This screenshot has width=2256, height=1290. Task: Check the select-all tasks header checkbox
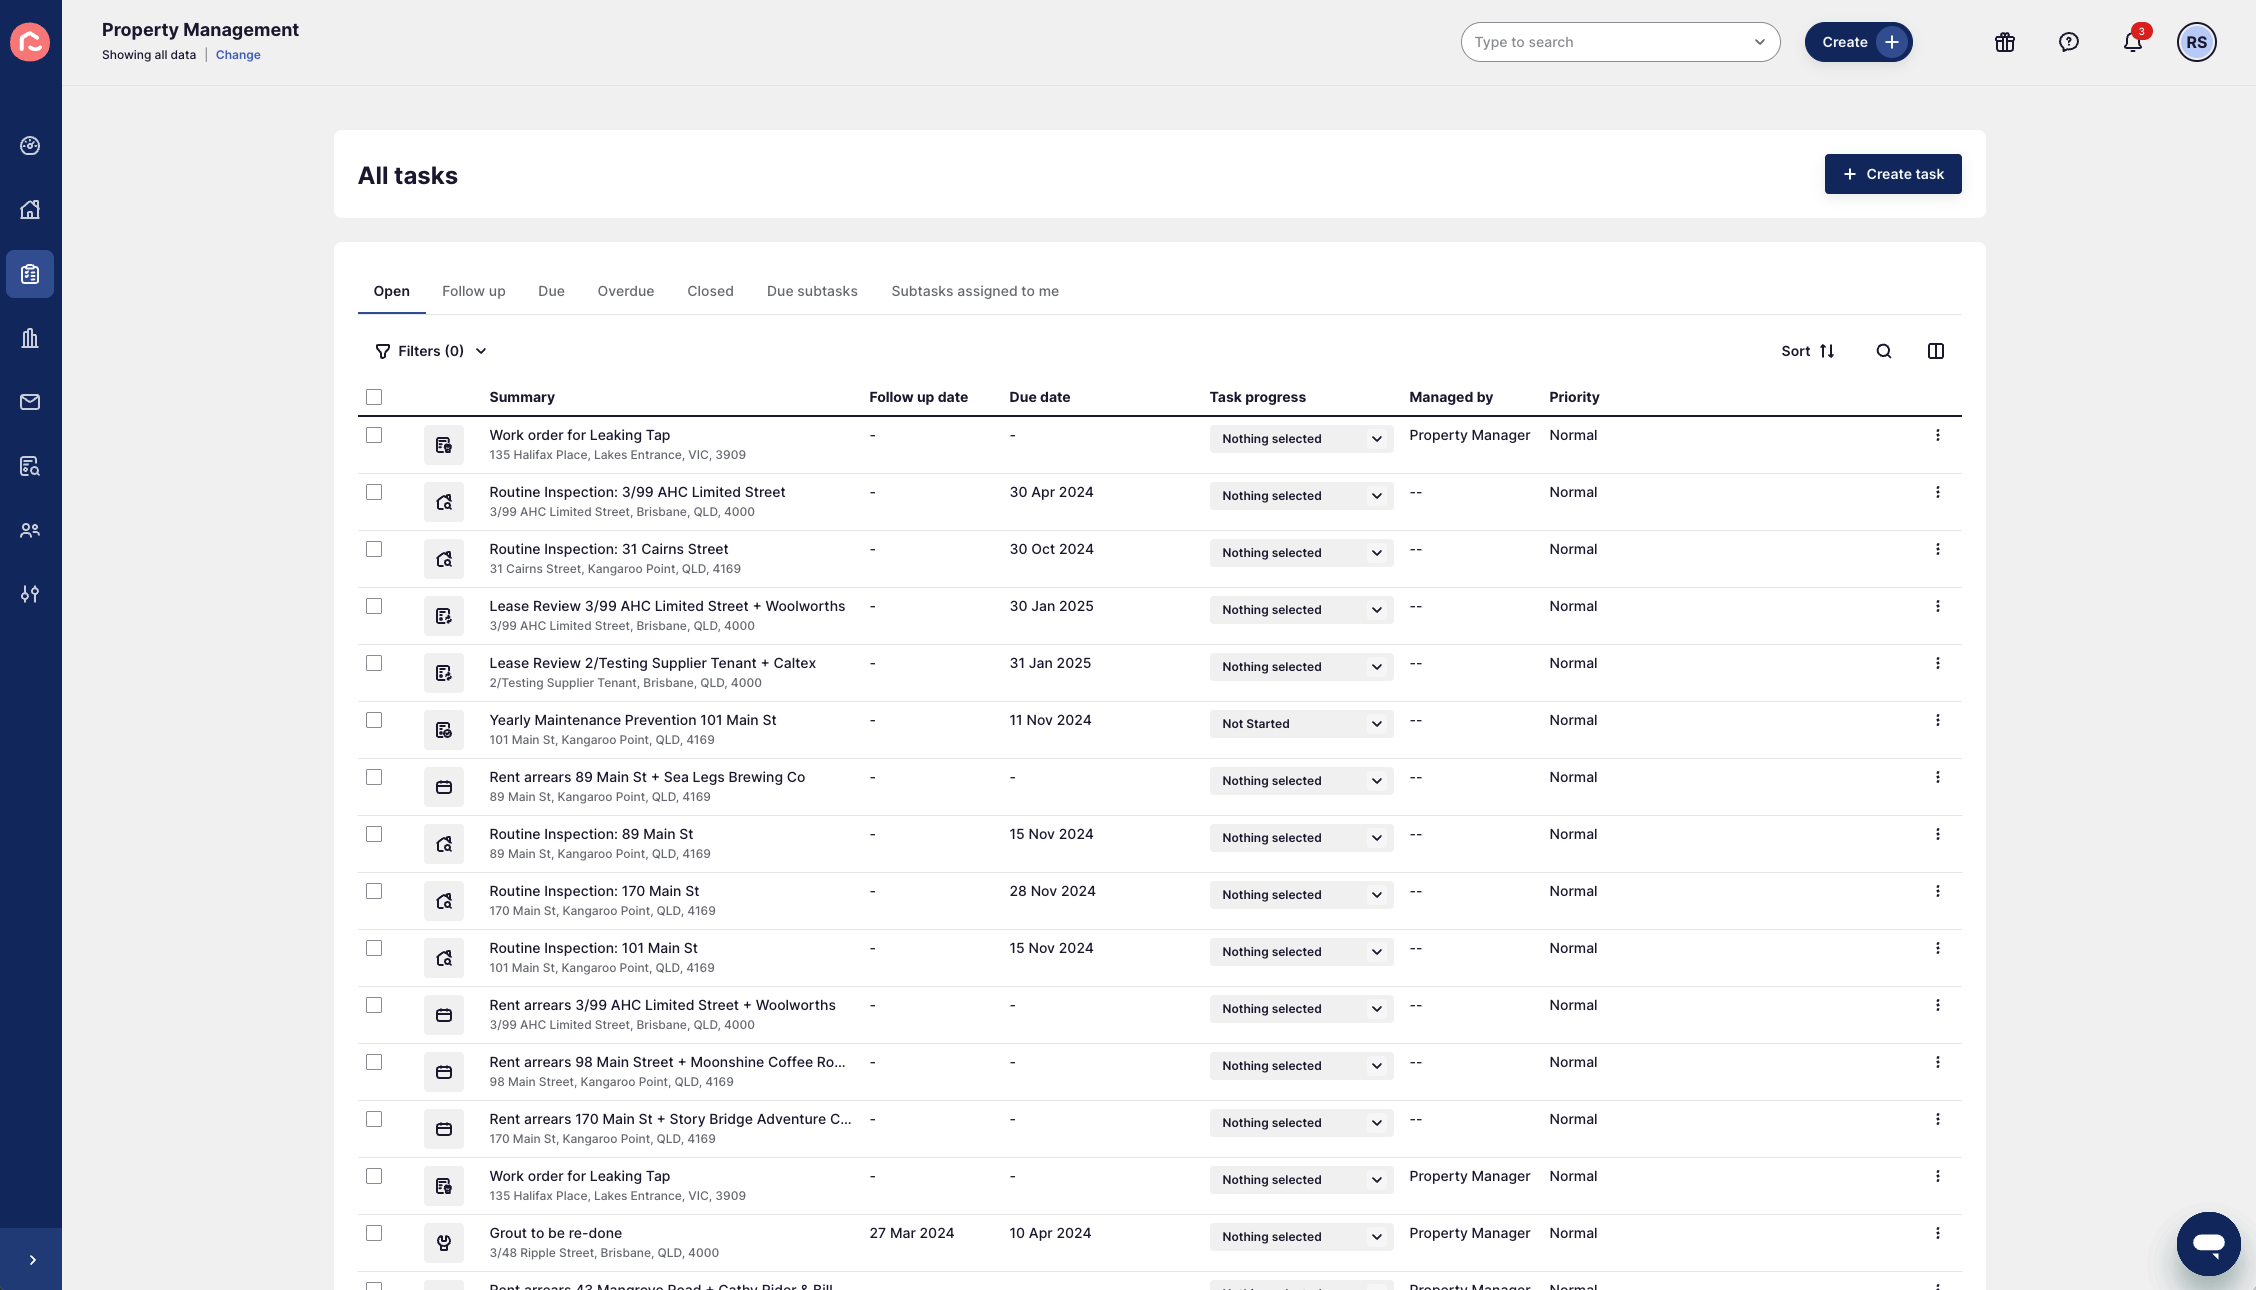(x=374, y=397)
